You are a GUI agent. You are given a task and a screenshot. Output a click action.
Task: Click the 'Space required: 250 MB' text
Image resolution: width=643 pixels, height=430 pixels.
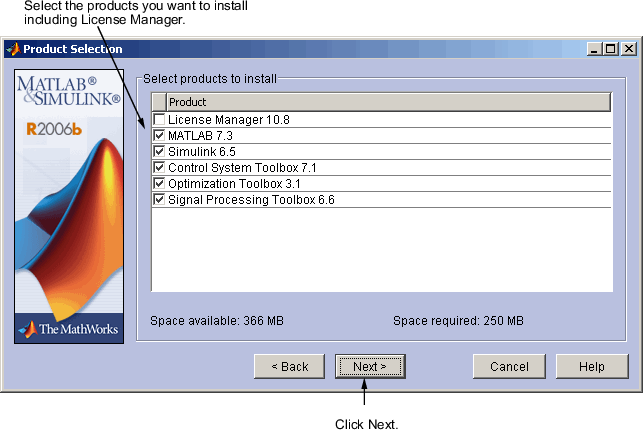tap(458, 321)
